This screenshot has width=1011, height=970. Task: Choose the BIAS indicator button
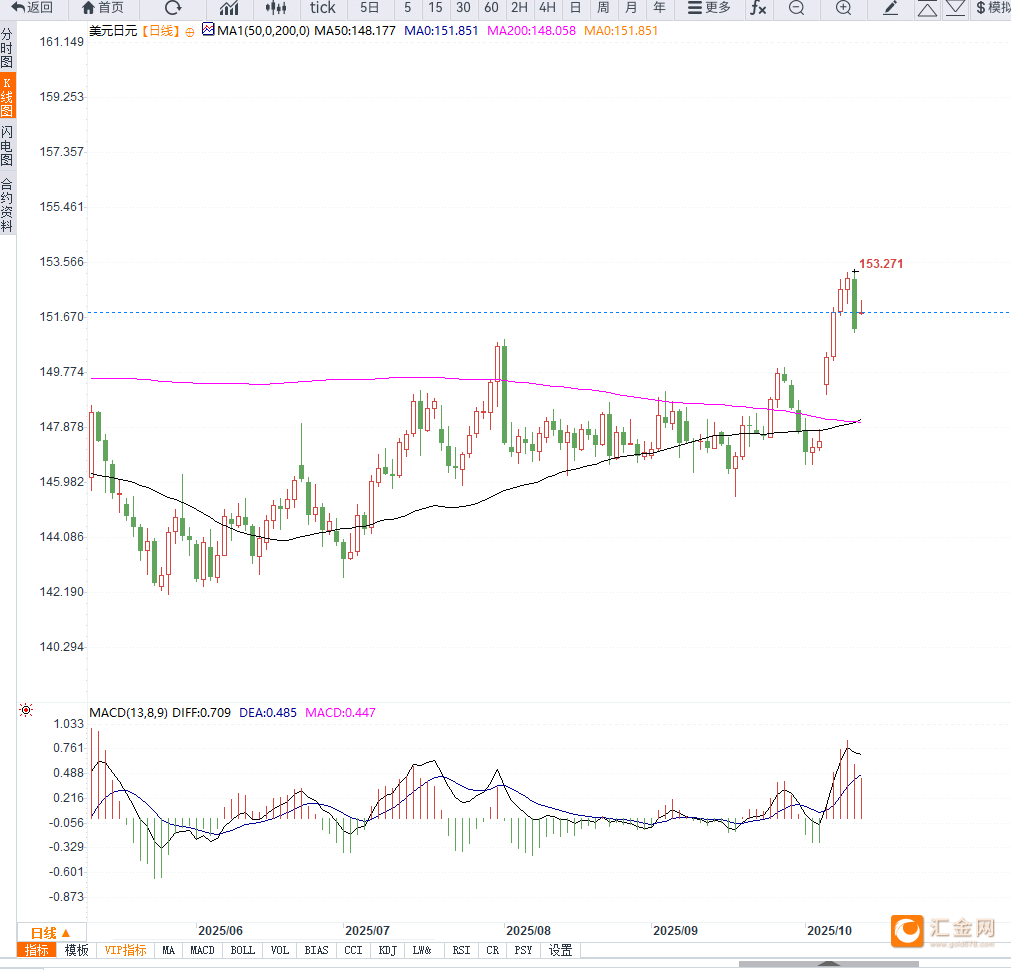coord(316,950)
